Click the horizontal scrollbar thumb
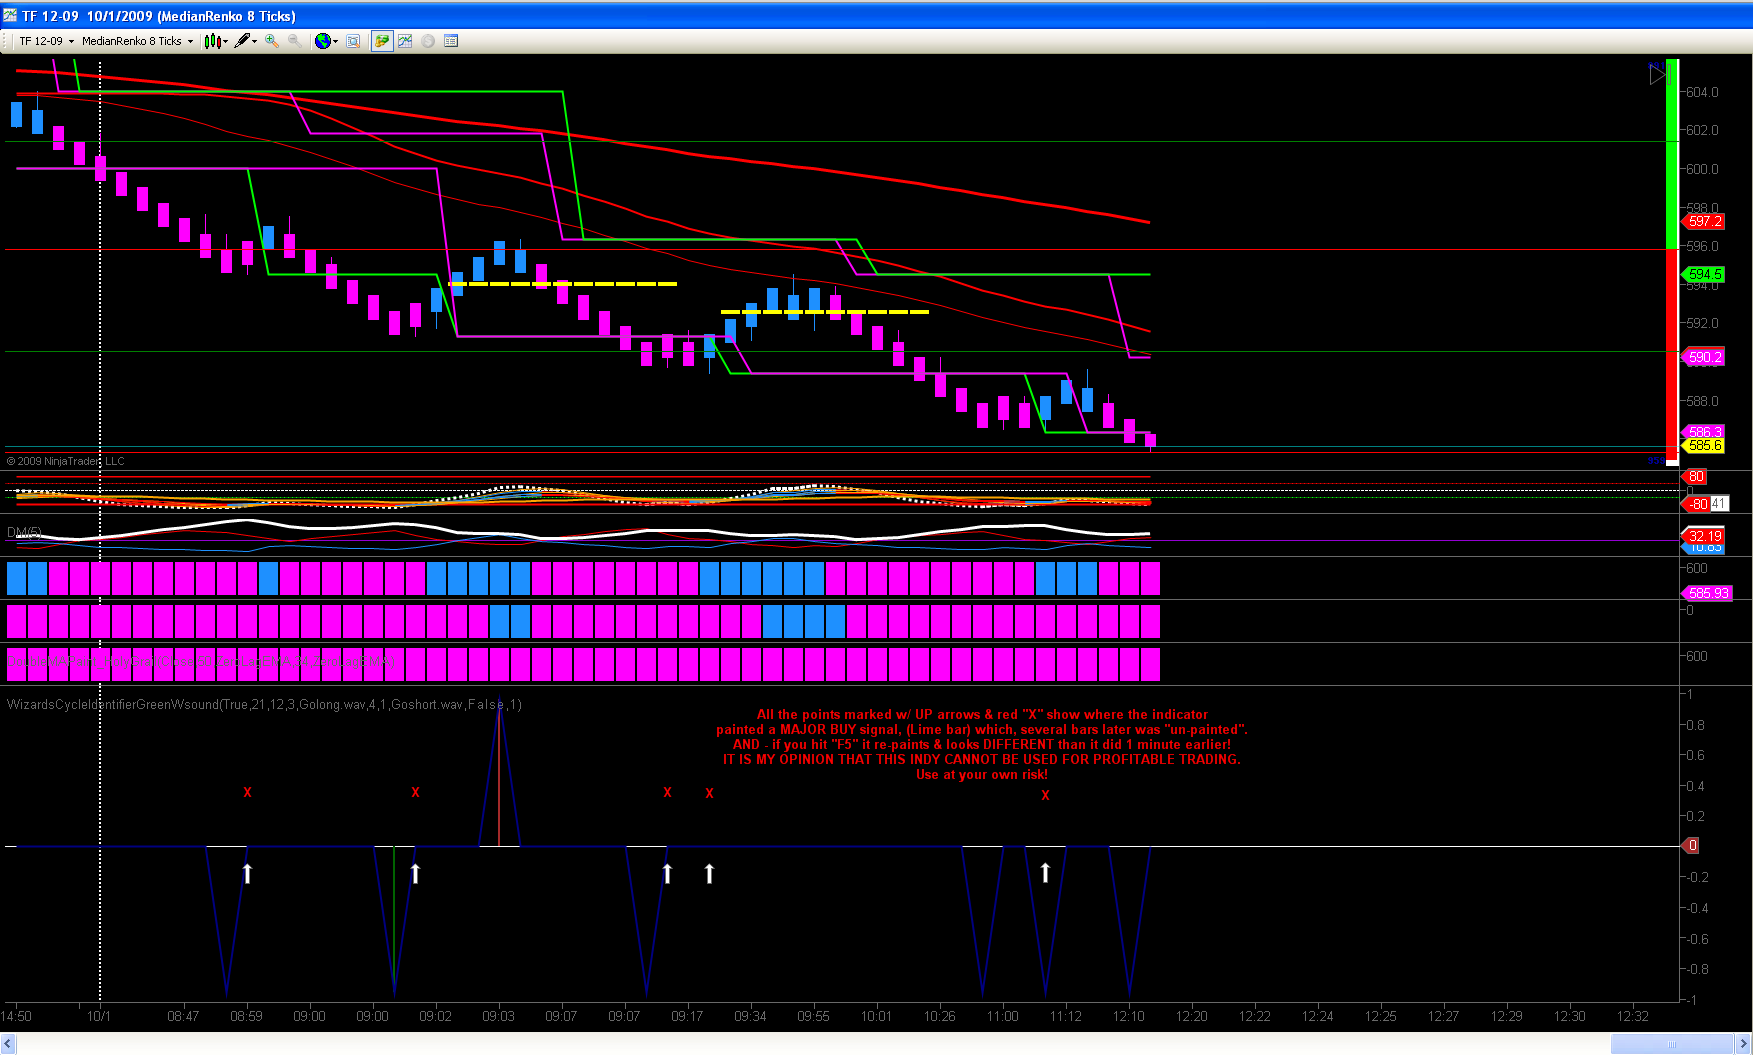Viewport: 1753px width, 1055px height. 1672,1044
